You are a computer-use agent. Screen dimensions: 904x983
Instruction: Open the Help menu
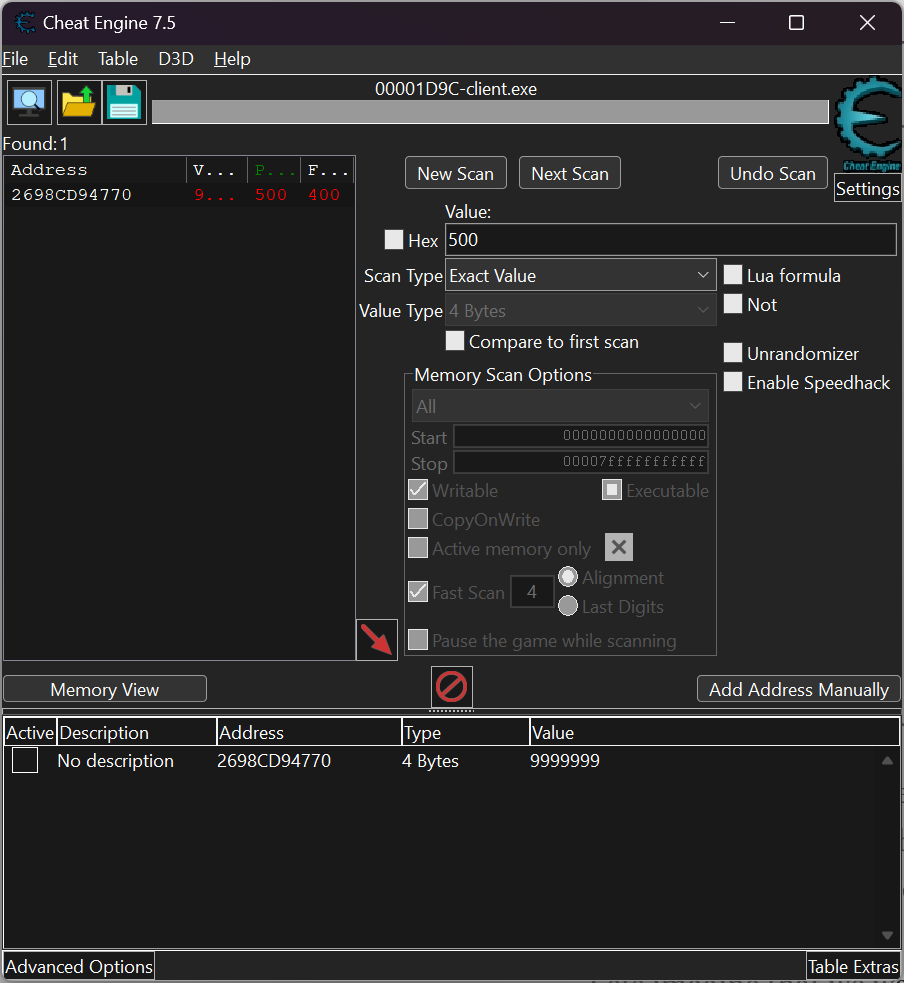tap(232, 59)
